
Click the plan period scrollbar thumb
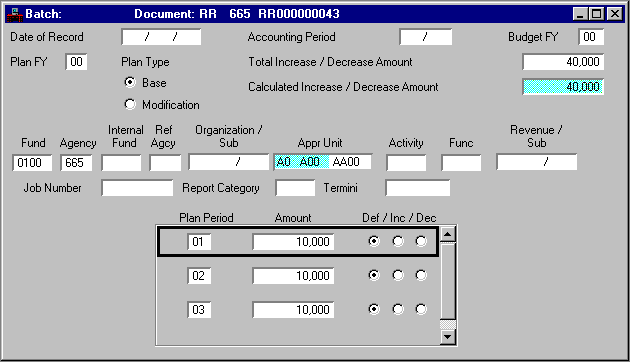[448, 280]
